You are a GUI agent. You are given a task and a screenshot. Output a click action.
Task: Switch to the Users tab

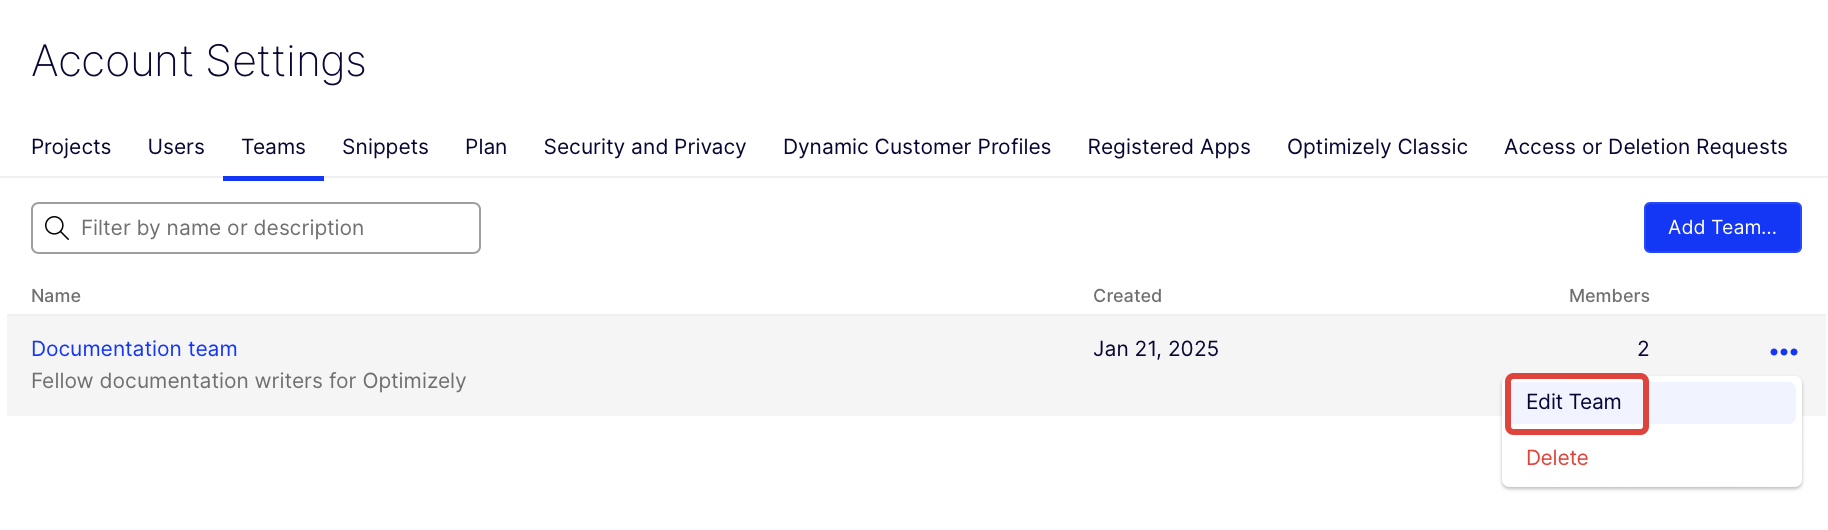tap(176, 147)
